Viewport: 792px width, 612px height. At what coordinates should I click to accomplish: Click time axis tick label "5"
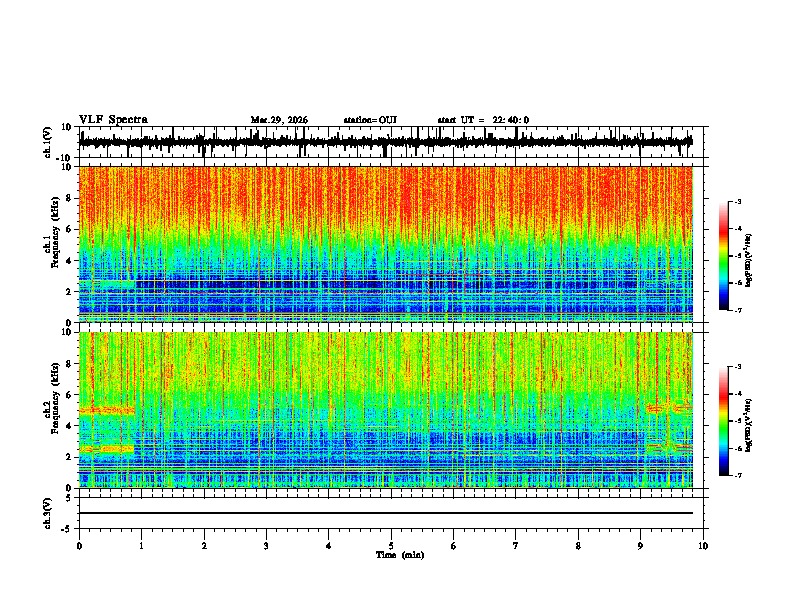[x=391, y=546]
